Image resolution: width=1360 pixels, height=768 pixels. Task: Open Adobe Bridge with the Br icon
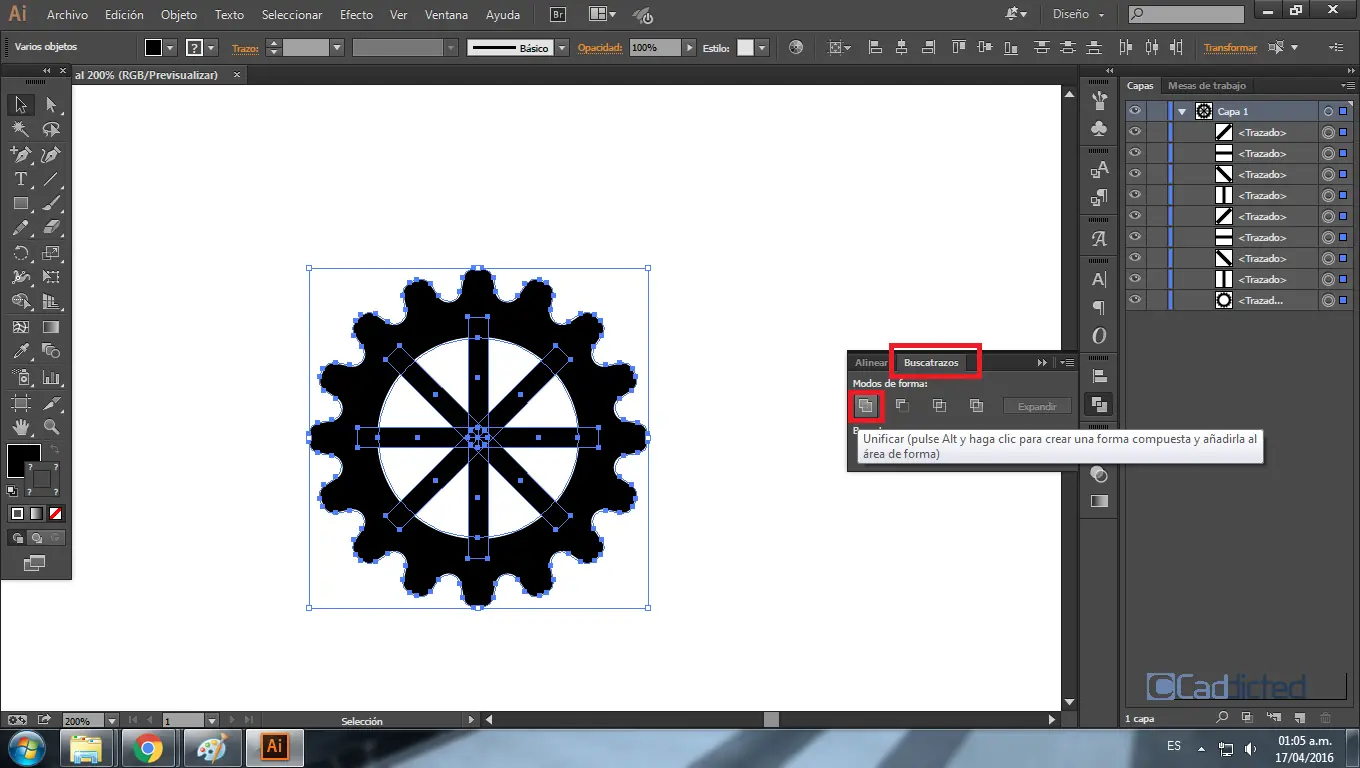(x=560, y=15)
